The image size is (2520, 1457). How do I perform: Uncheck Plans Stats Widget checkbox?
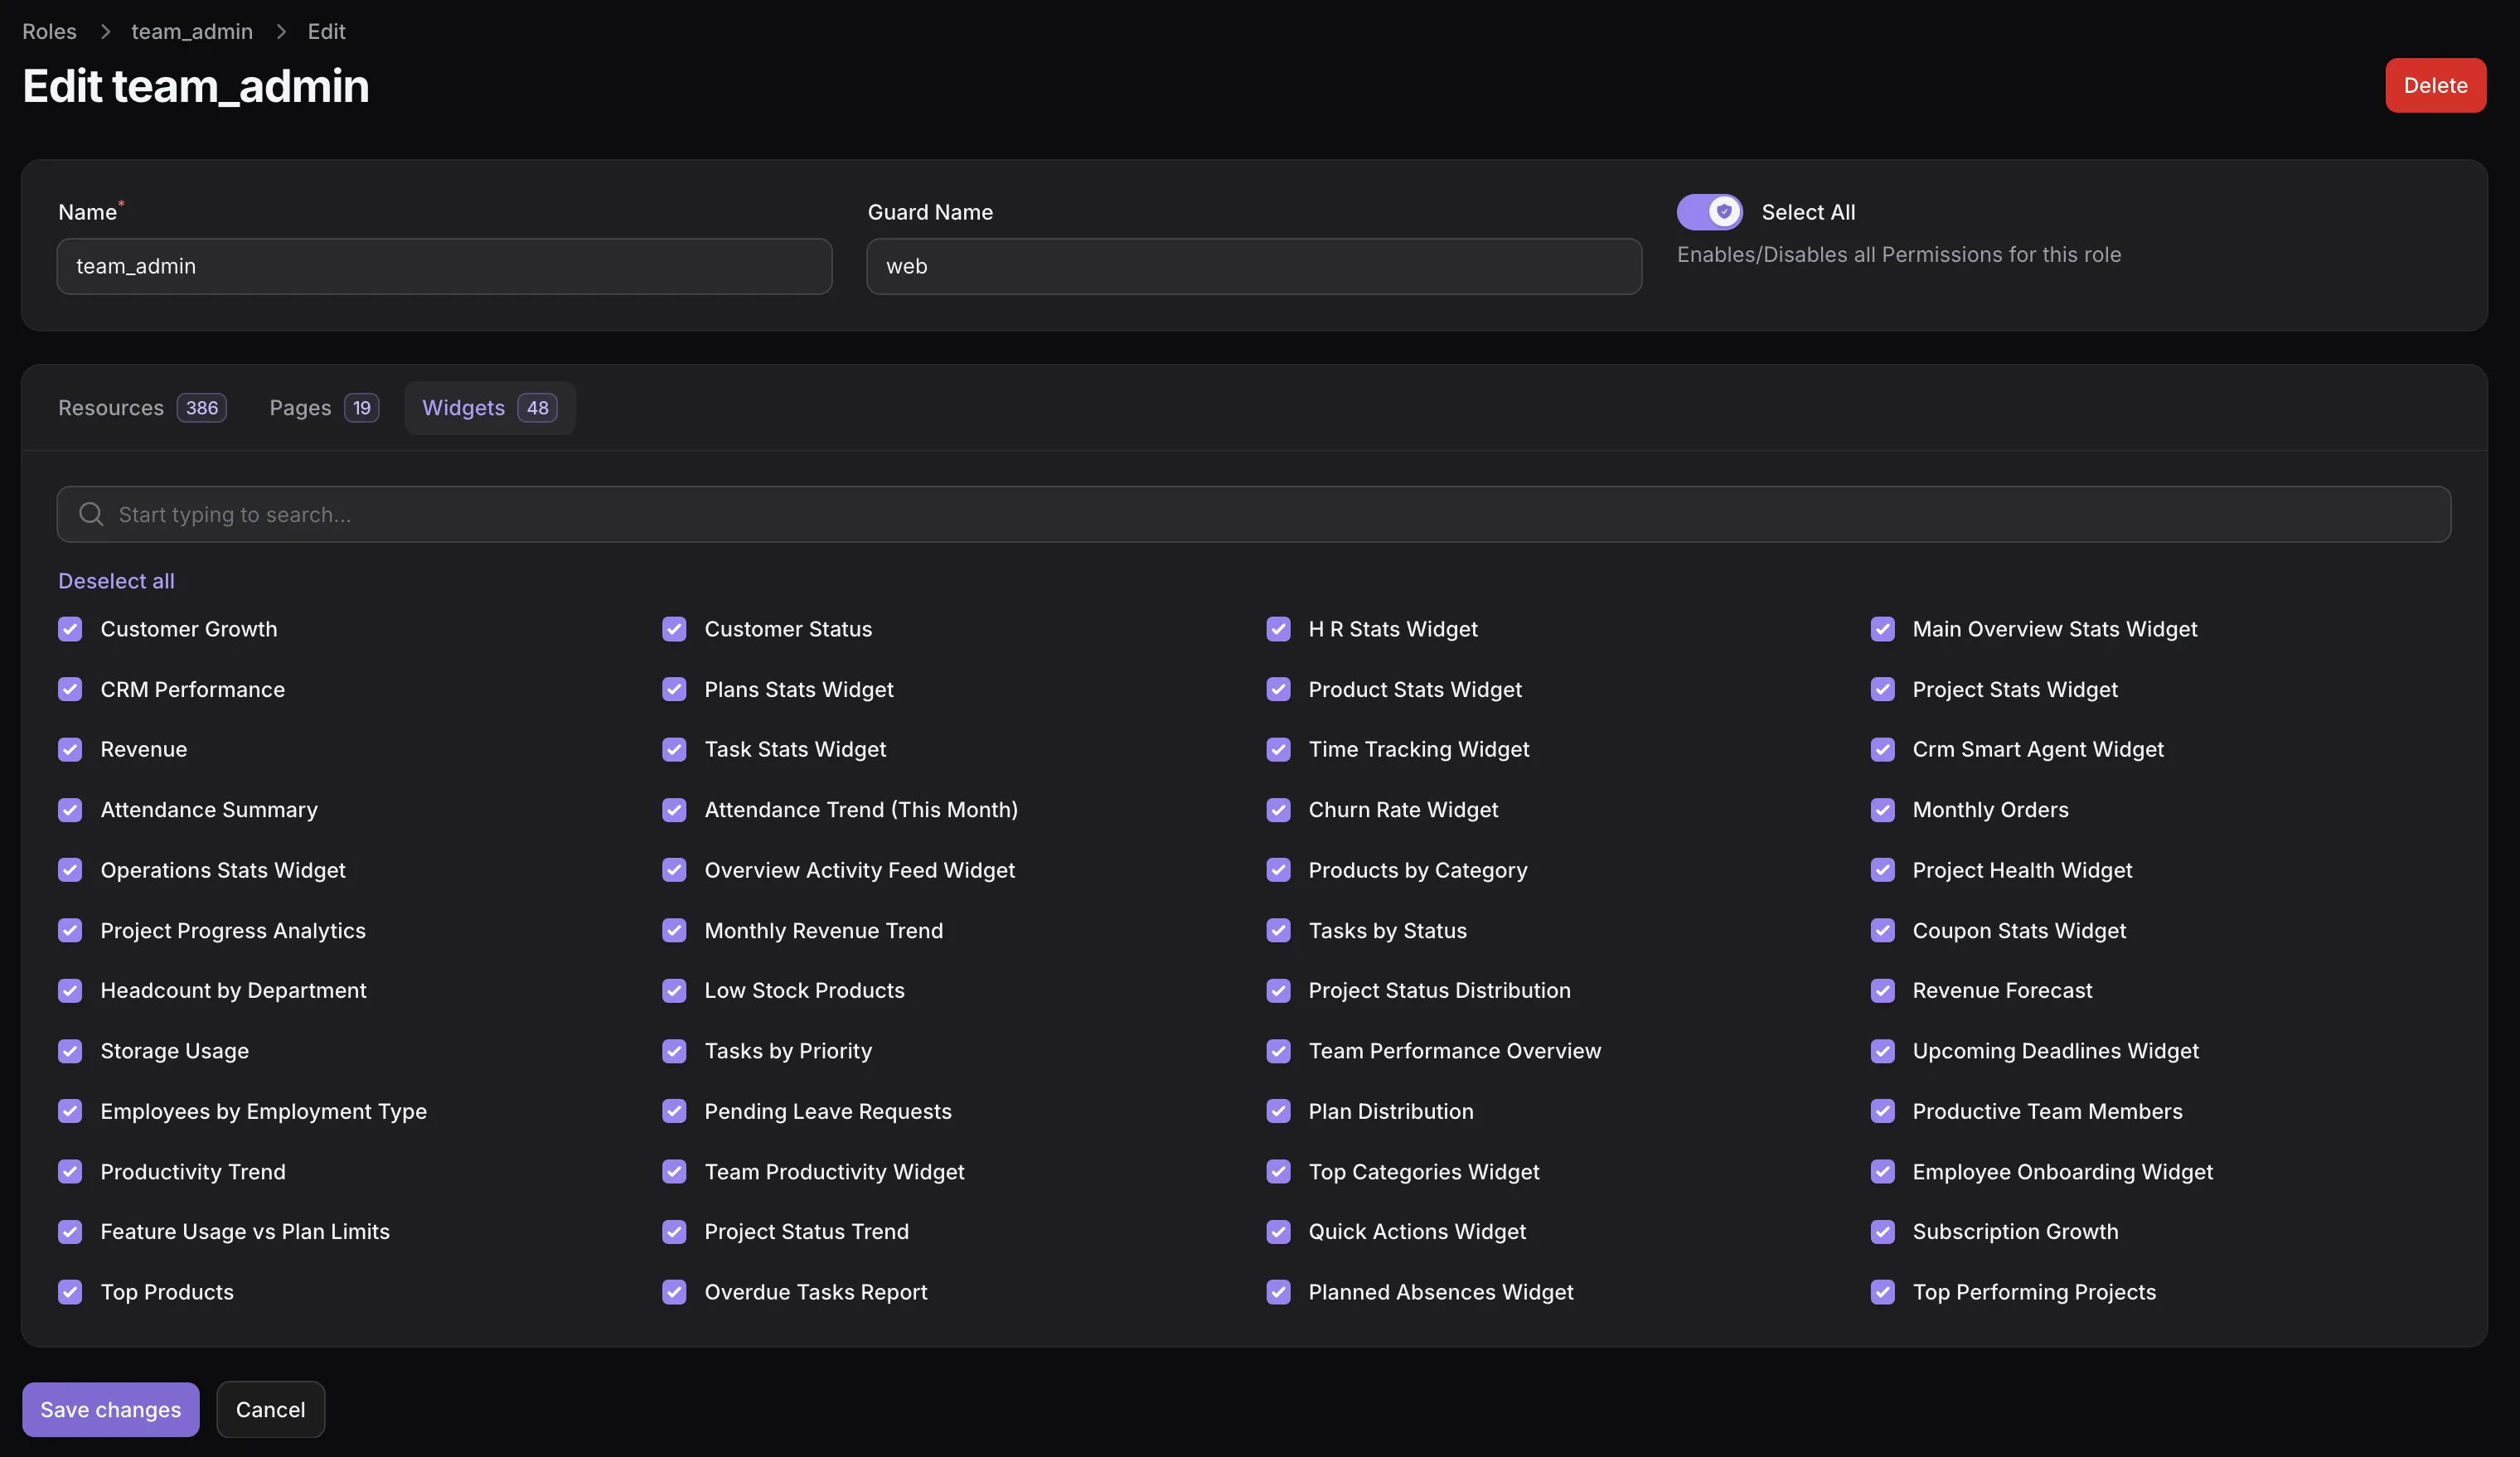[x=674, y=689]
